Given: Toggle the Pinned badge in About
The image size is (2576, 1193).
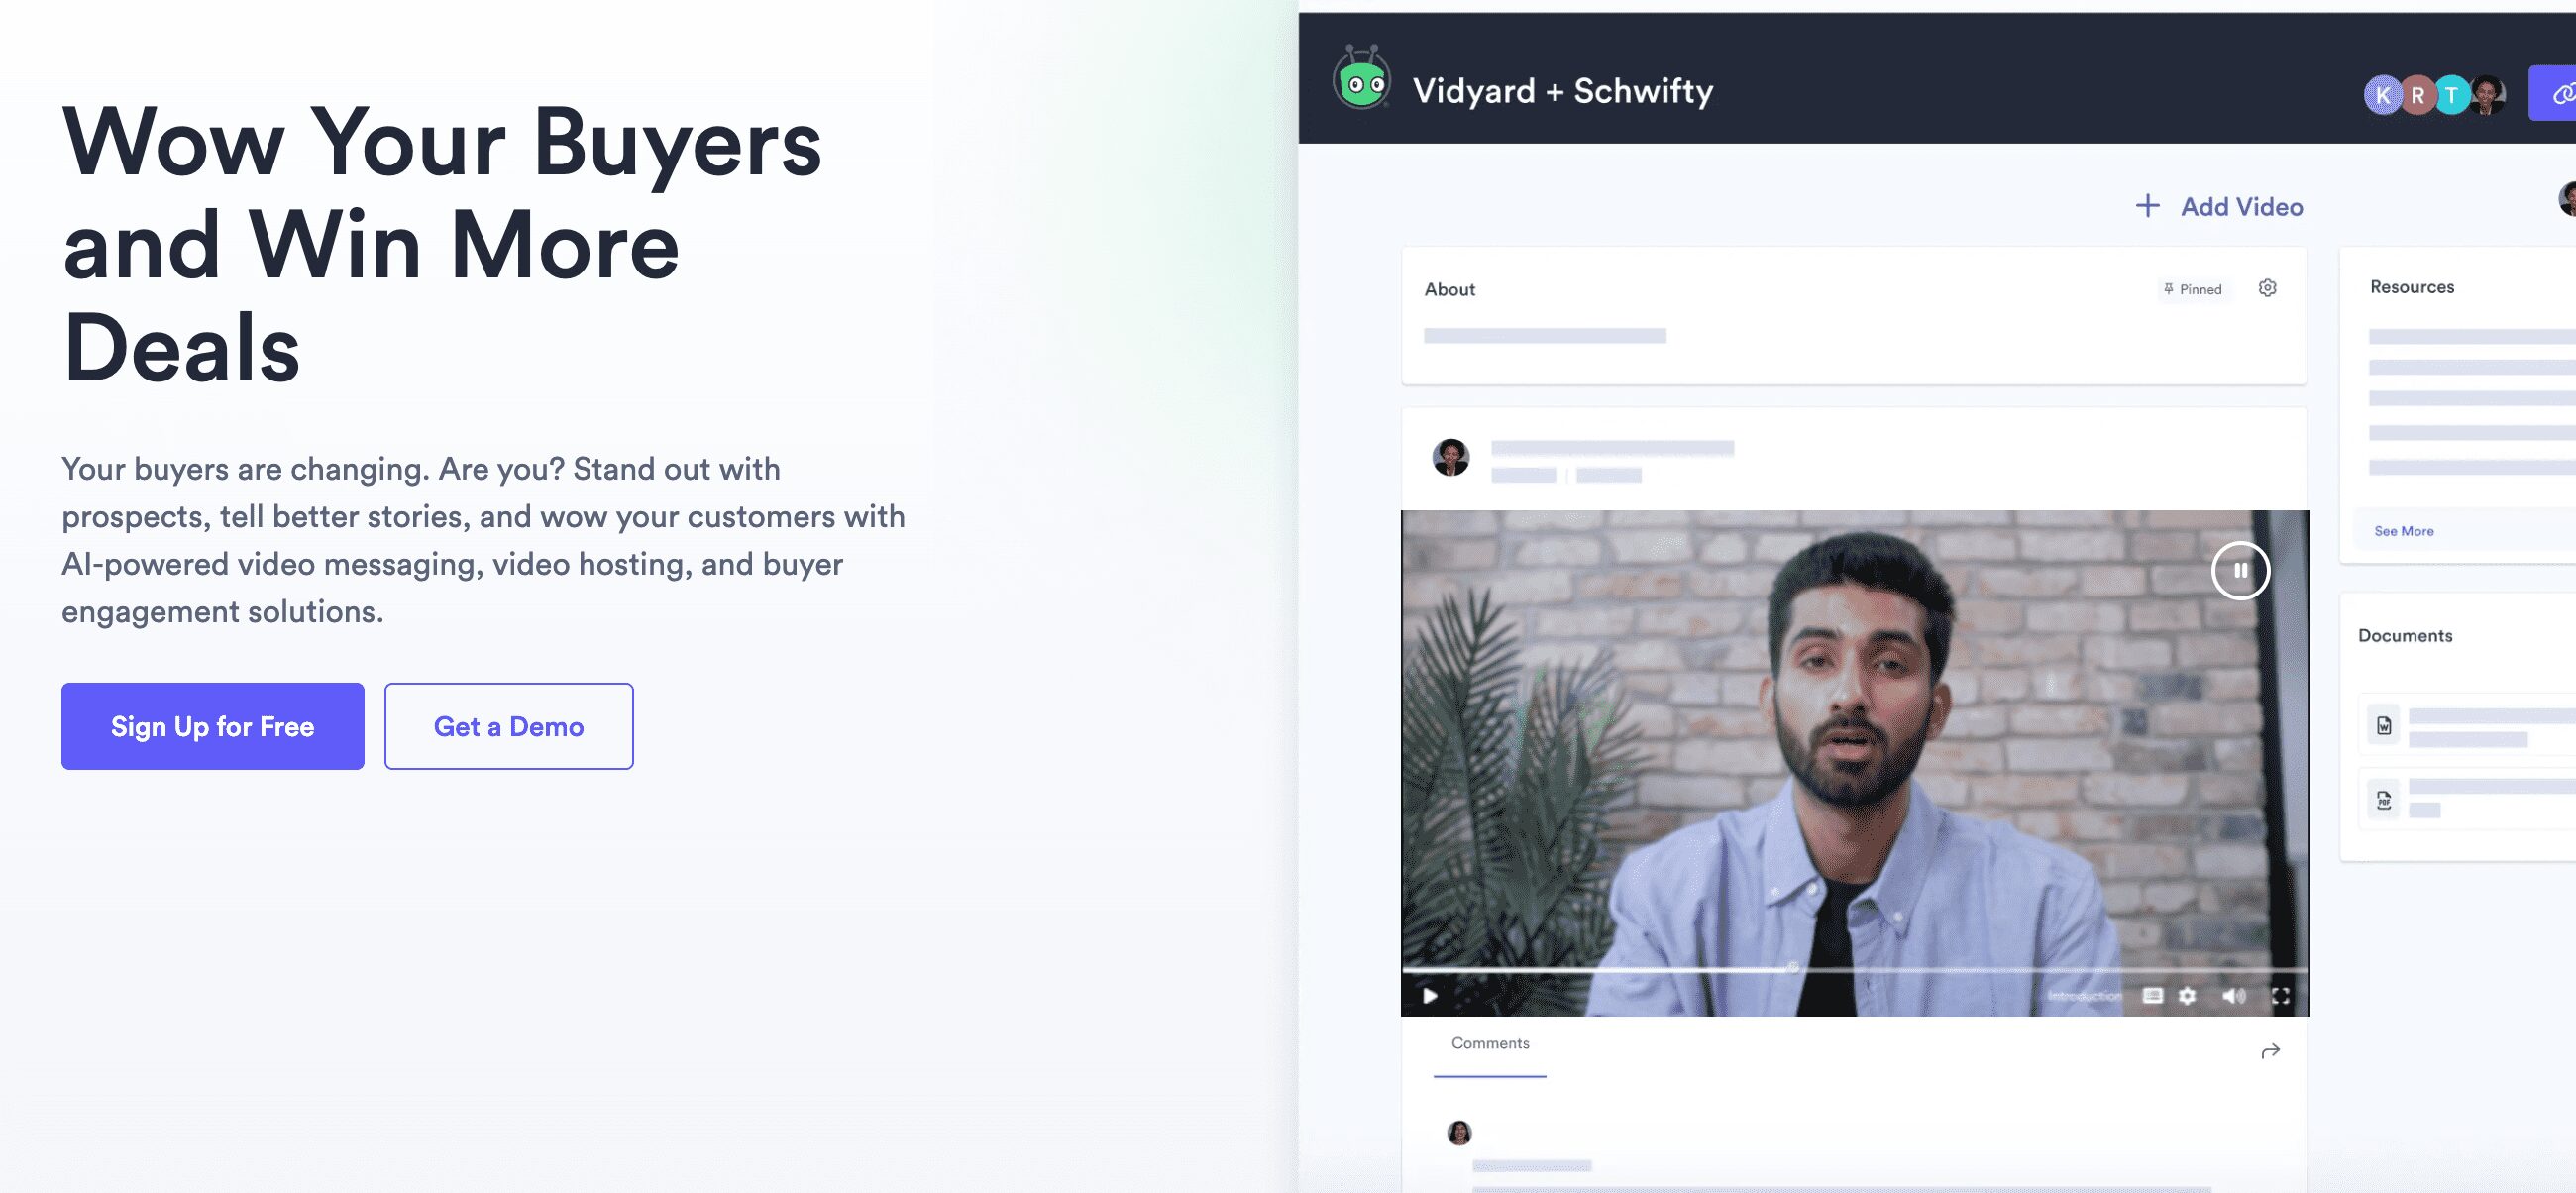Looking at the screenshot, I should [x=2192, y=289].
